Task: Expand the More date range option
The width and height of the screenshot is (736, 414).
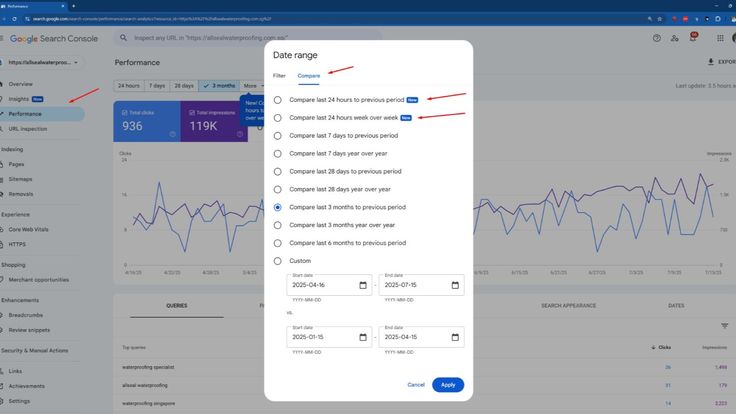Action: 252,86
